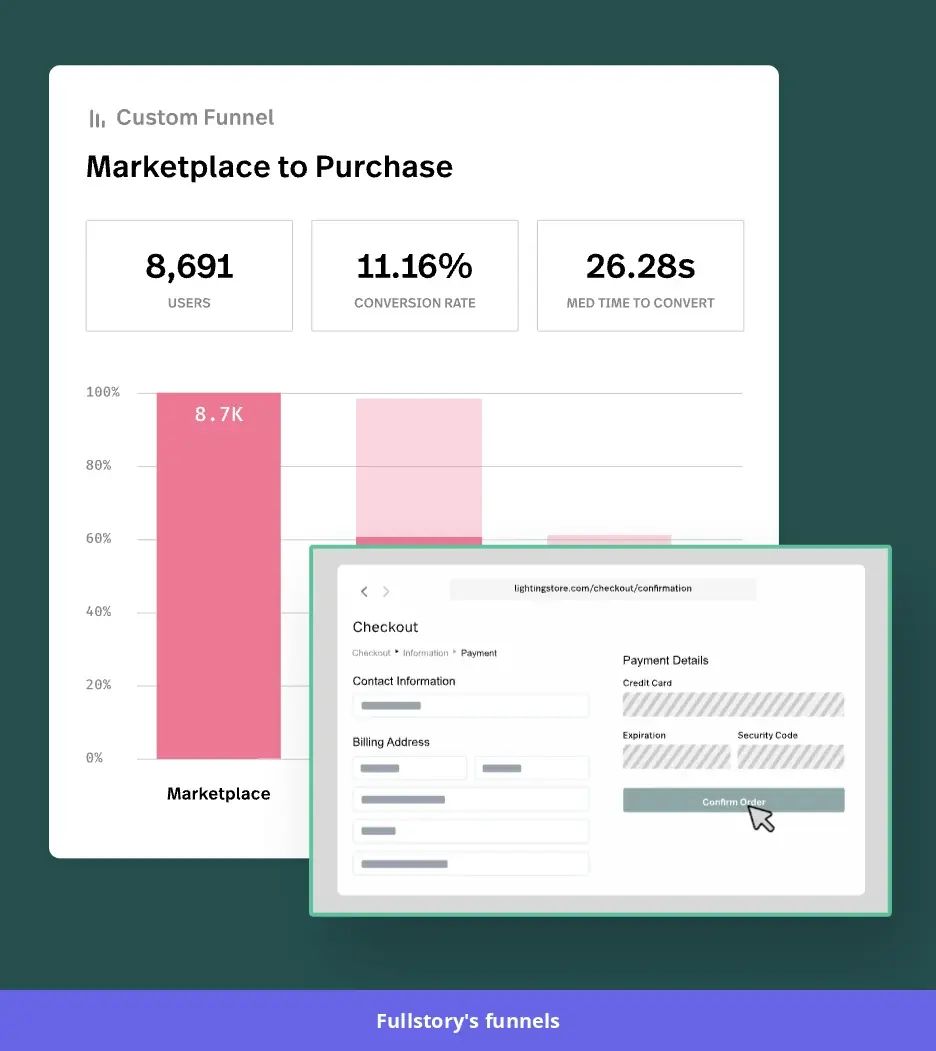Click the Marketplace axis label

(x=219, y=794)
